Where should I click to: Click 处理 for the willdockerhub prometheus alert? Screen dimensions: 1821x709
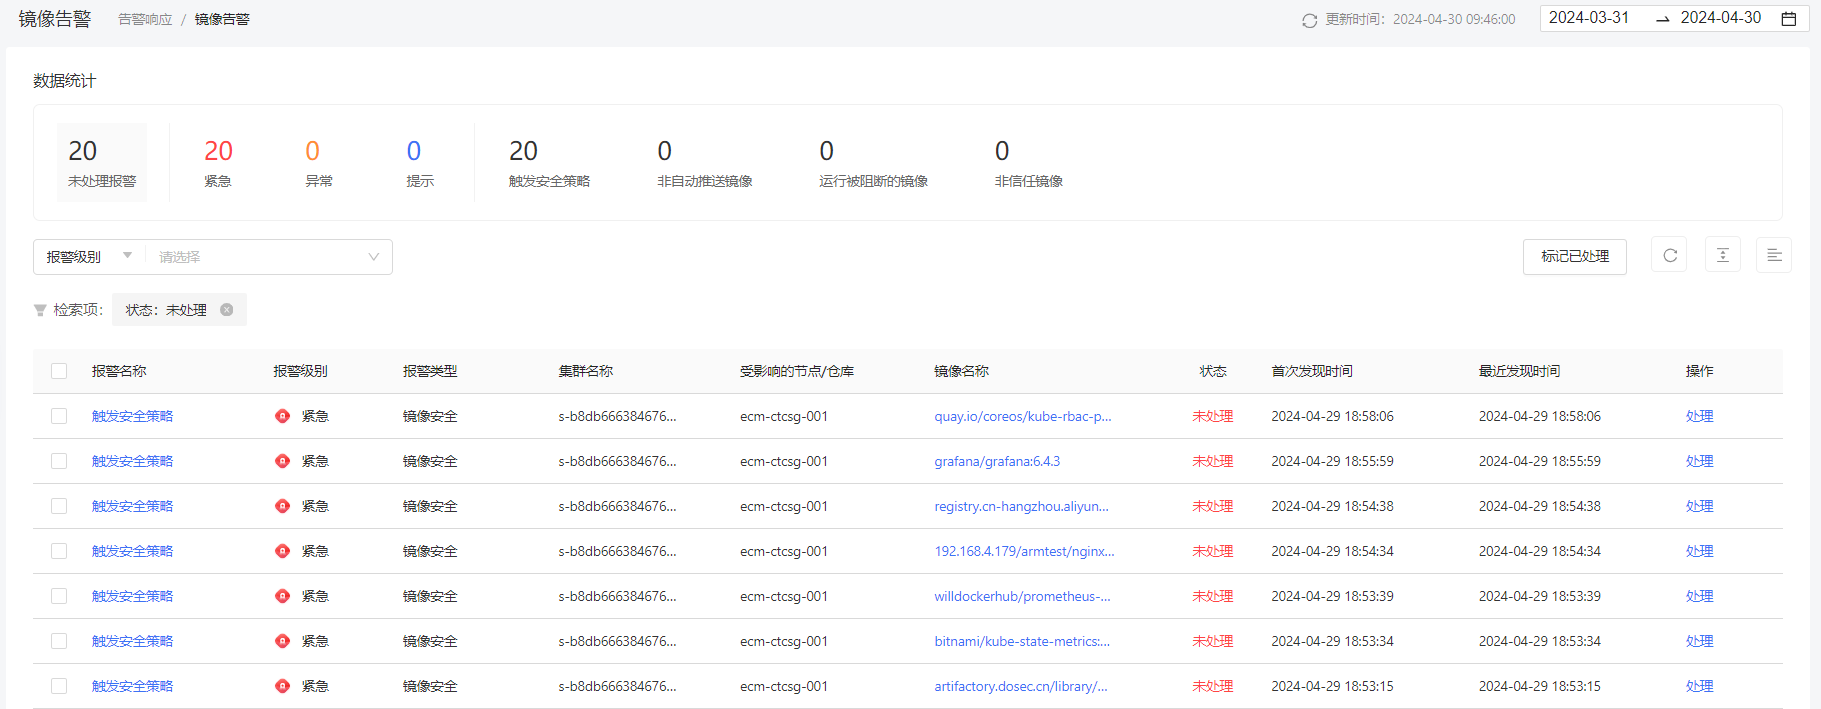[1699, 596]
